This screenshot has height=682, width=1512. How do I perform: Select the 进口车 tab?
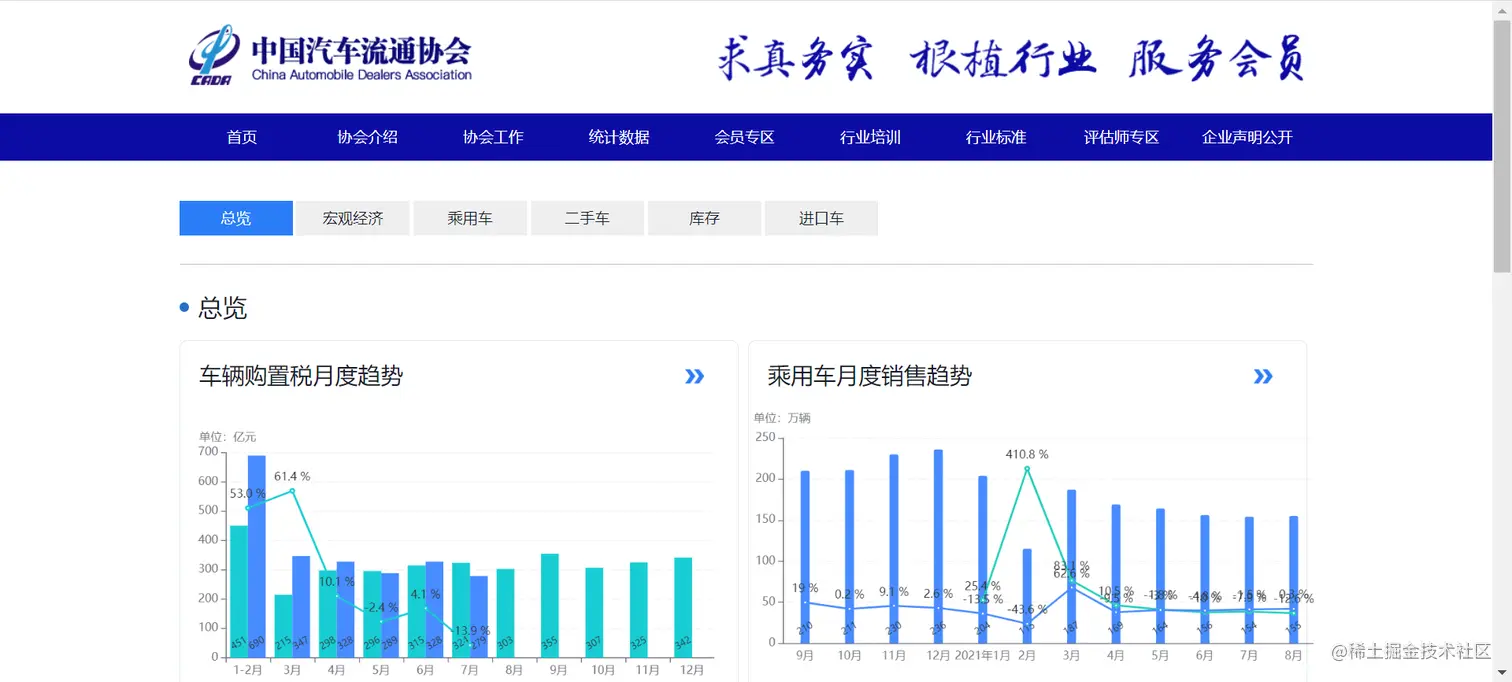coord(821,218)
